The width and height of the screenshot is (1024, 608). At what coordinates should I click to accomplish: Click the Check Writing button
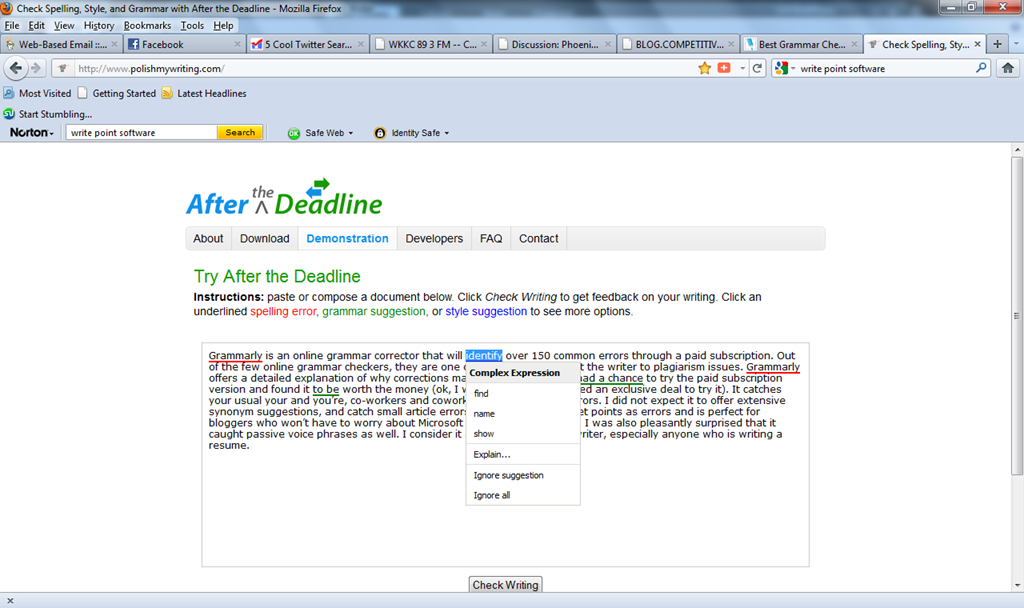(505, 584)
